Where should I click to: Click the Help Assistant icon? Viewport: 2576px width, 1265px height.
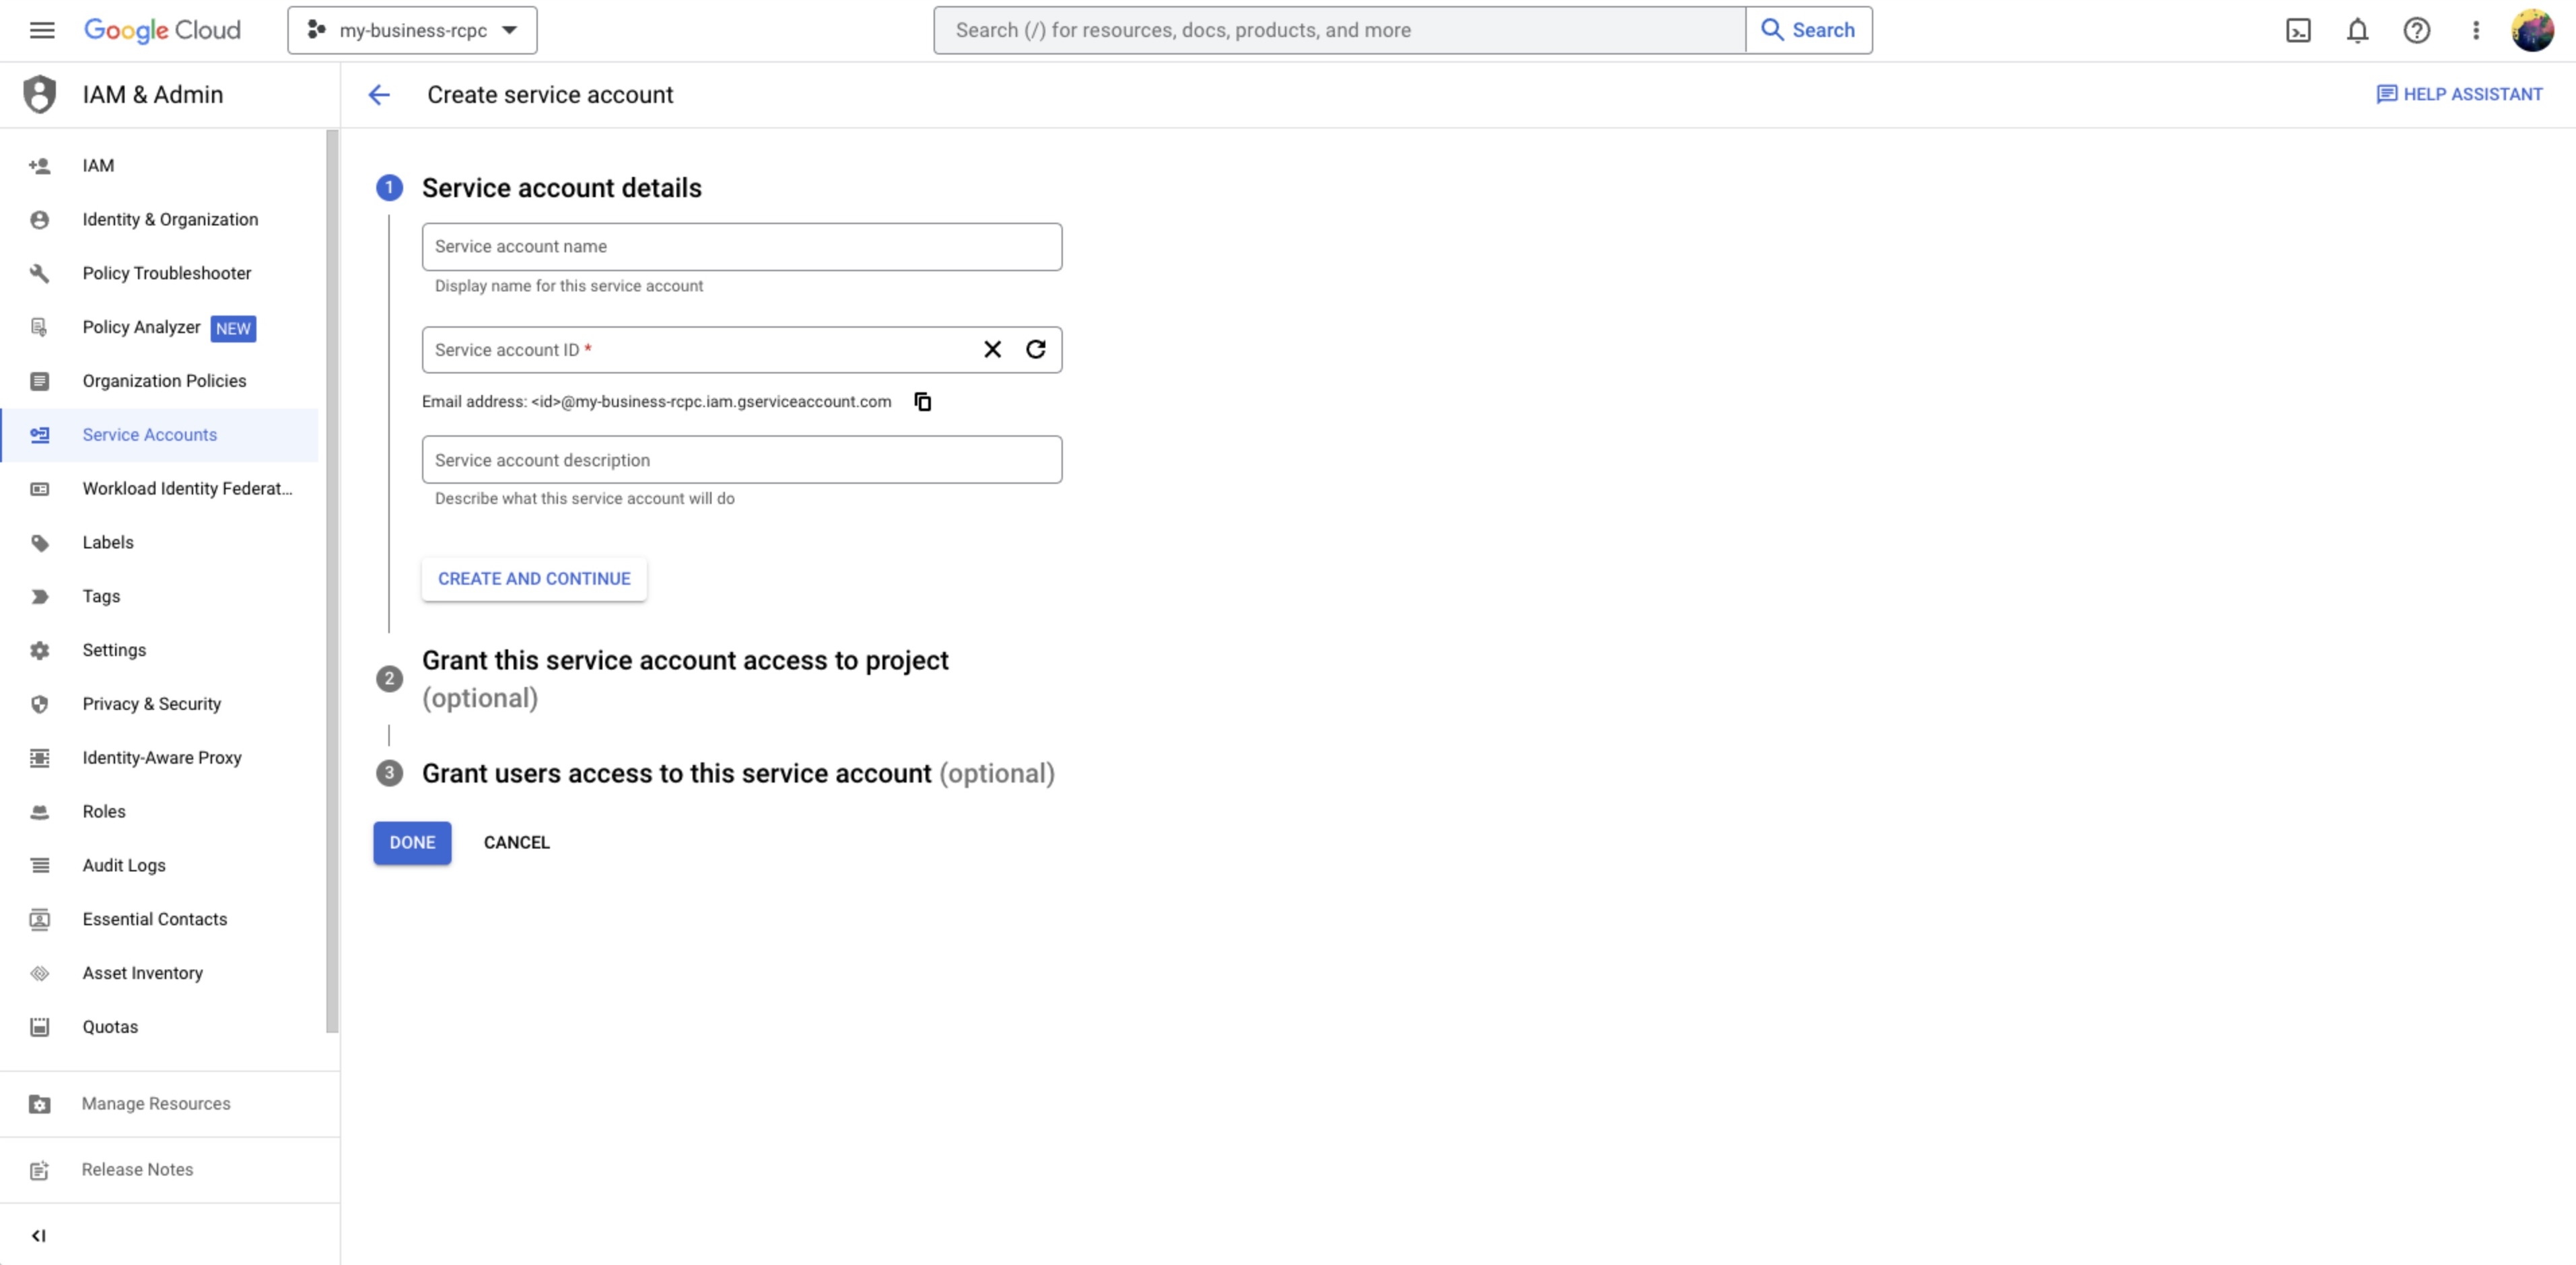click(2387, 94)
